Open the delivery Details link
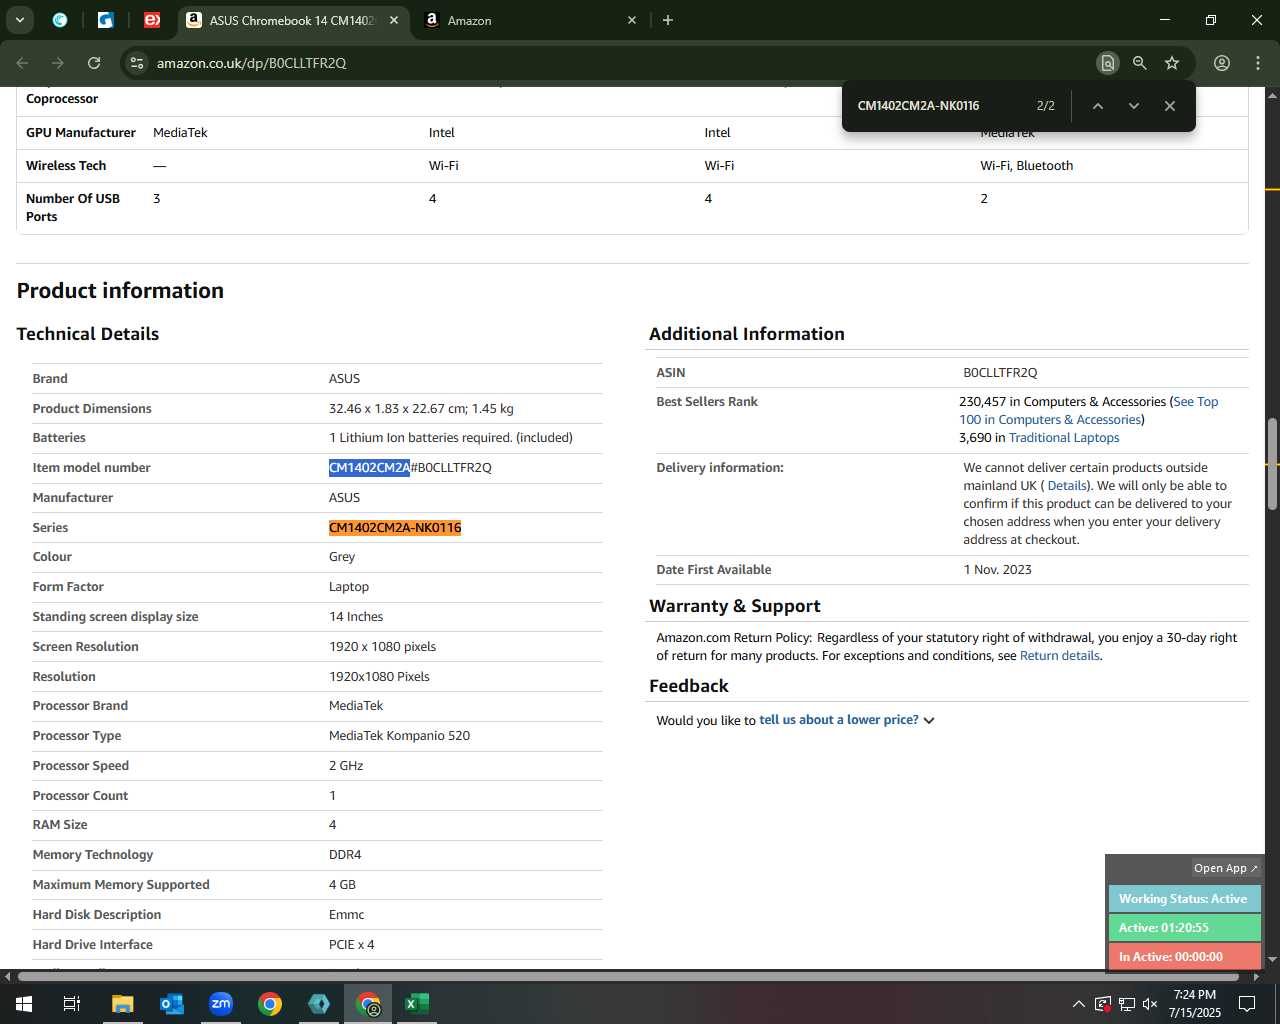Viewport: 1280px width, 1024px height. click(x=1067, y=486)
